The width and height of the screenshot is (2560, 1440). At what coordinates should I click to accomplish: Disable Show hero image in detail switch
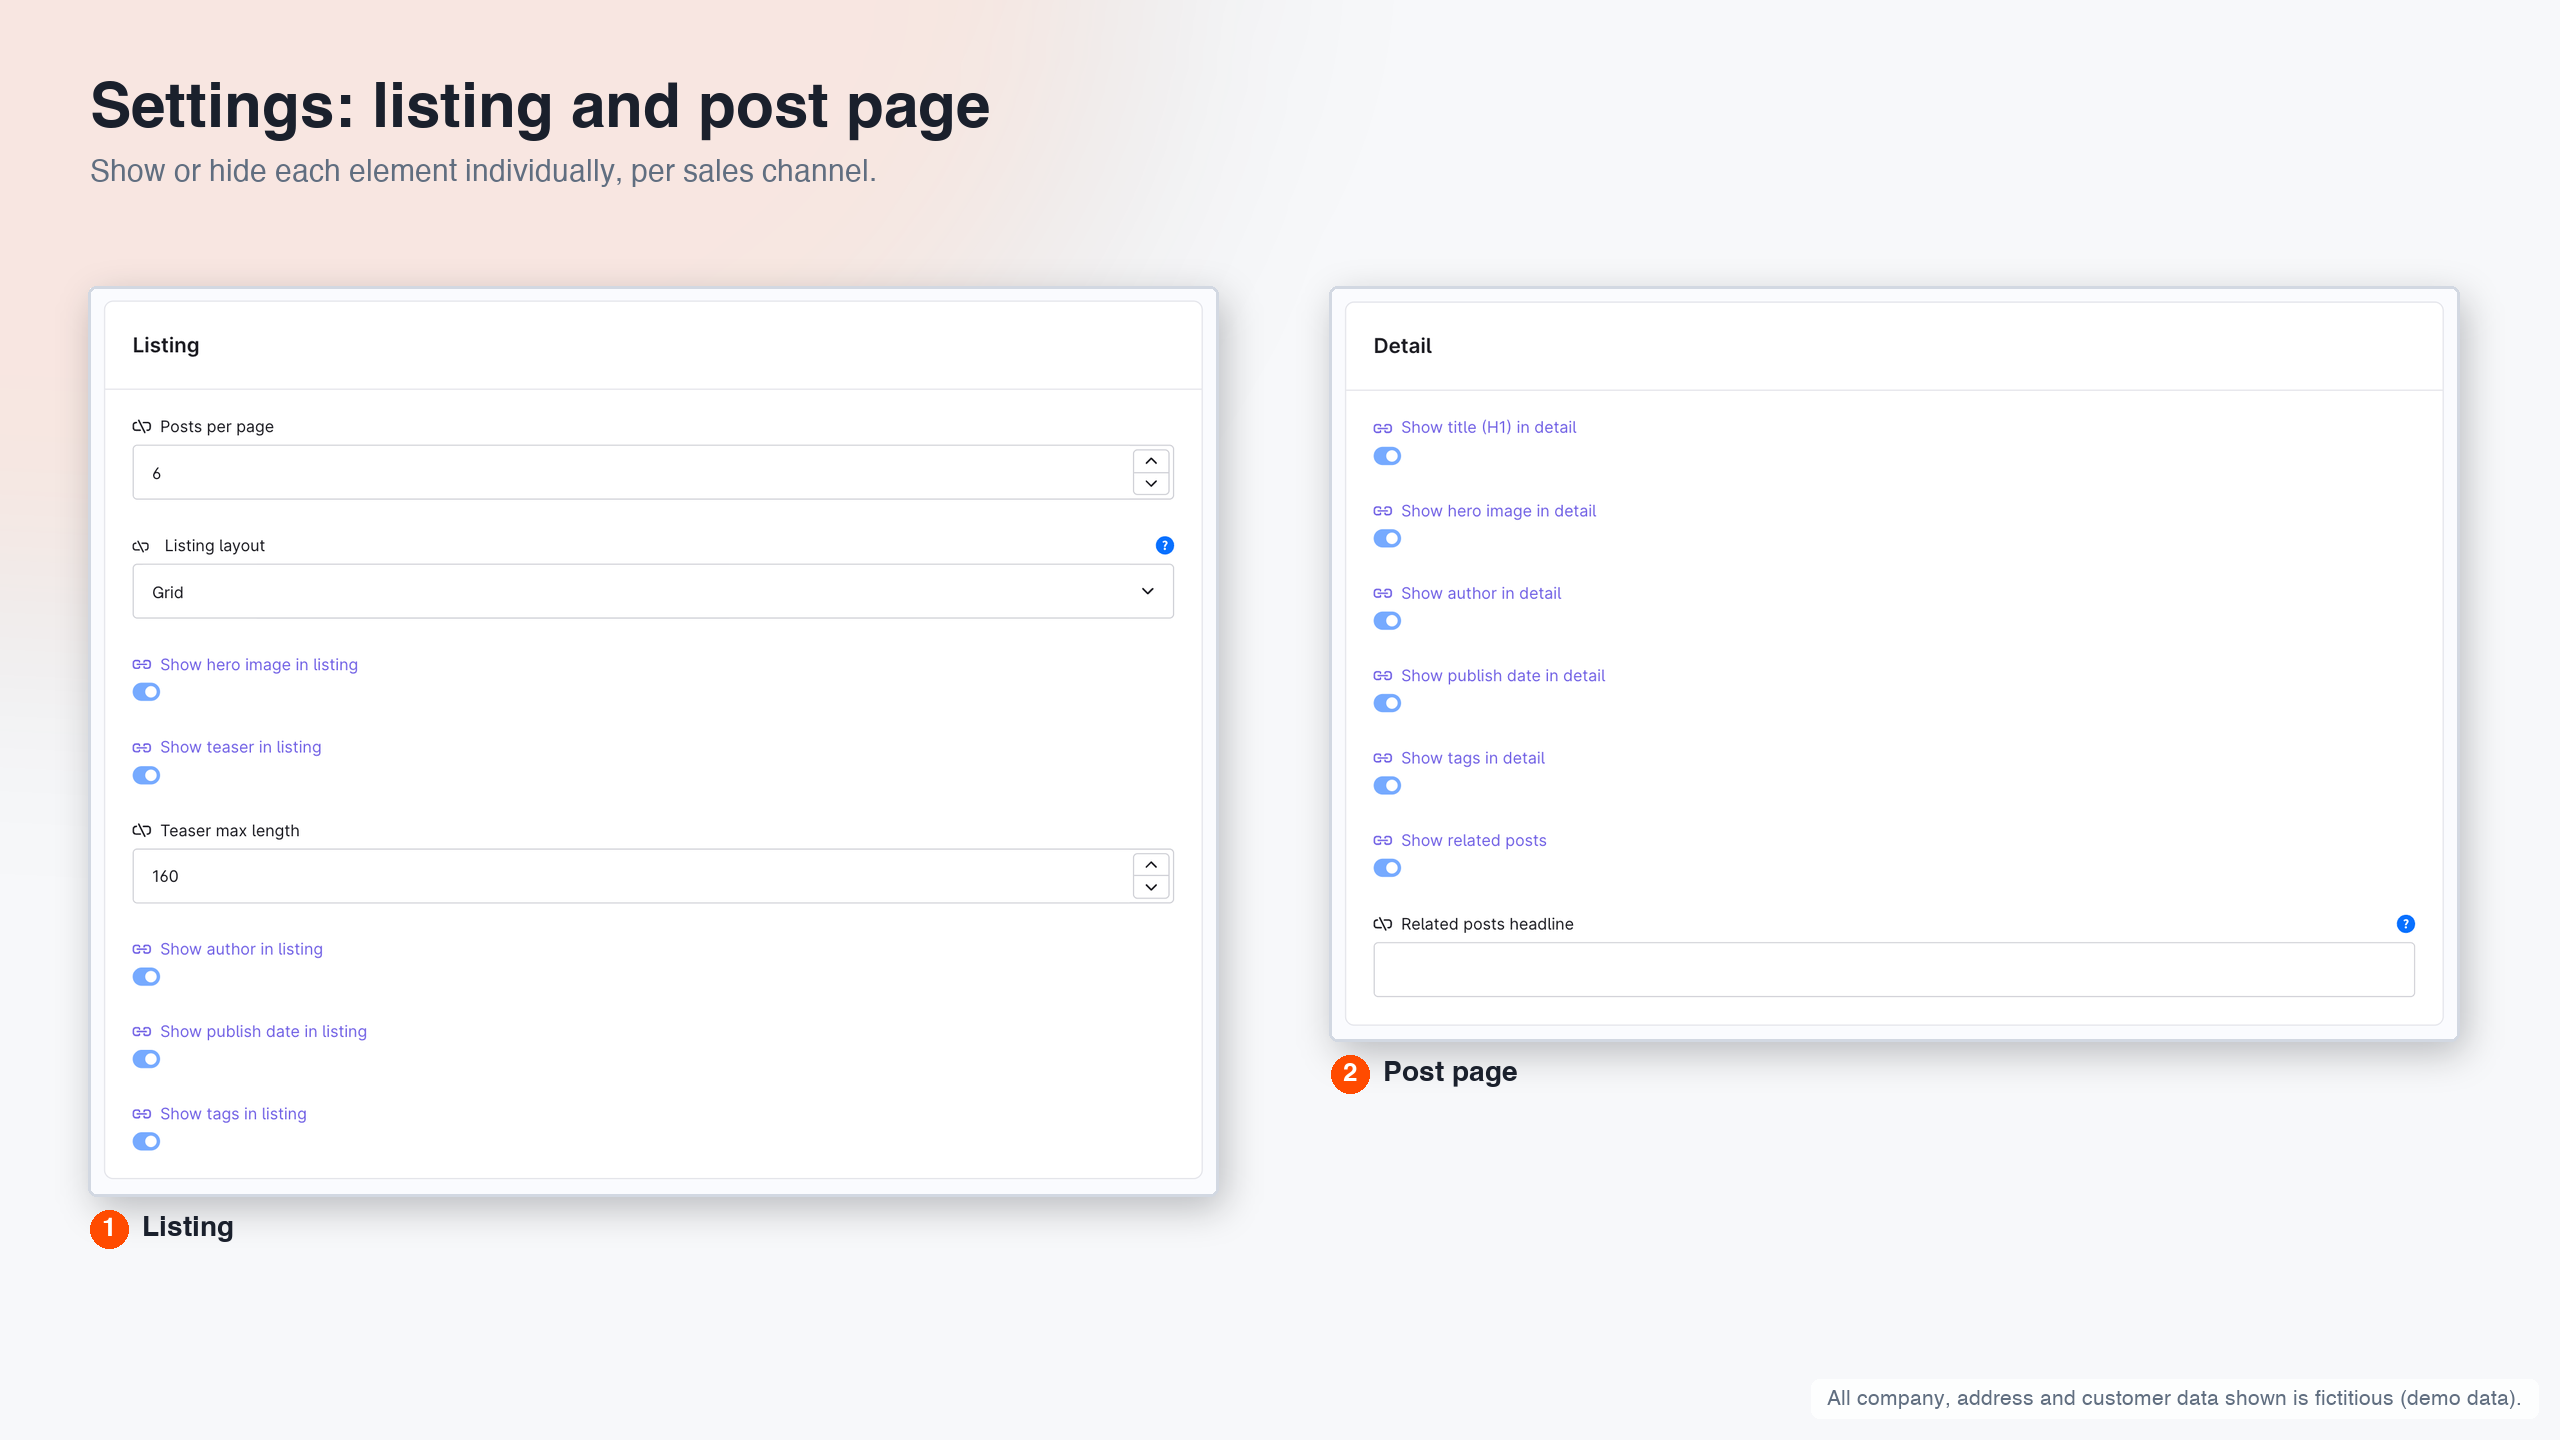tap(1387, 539)
